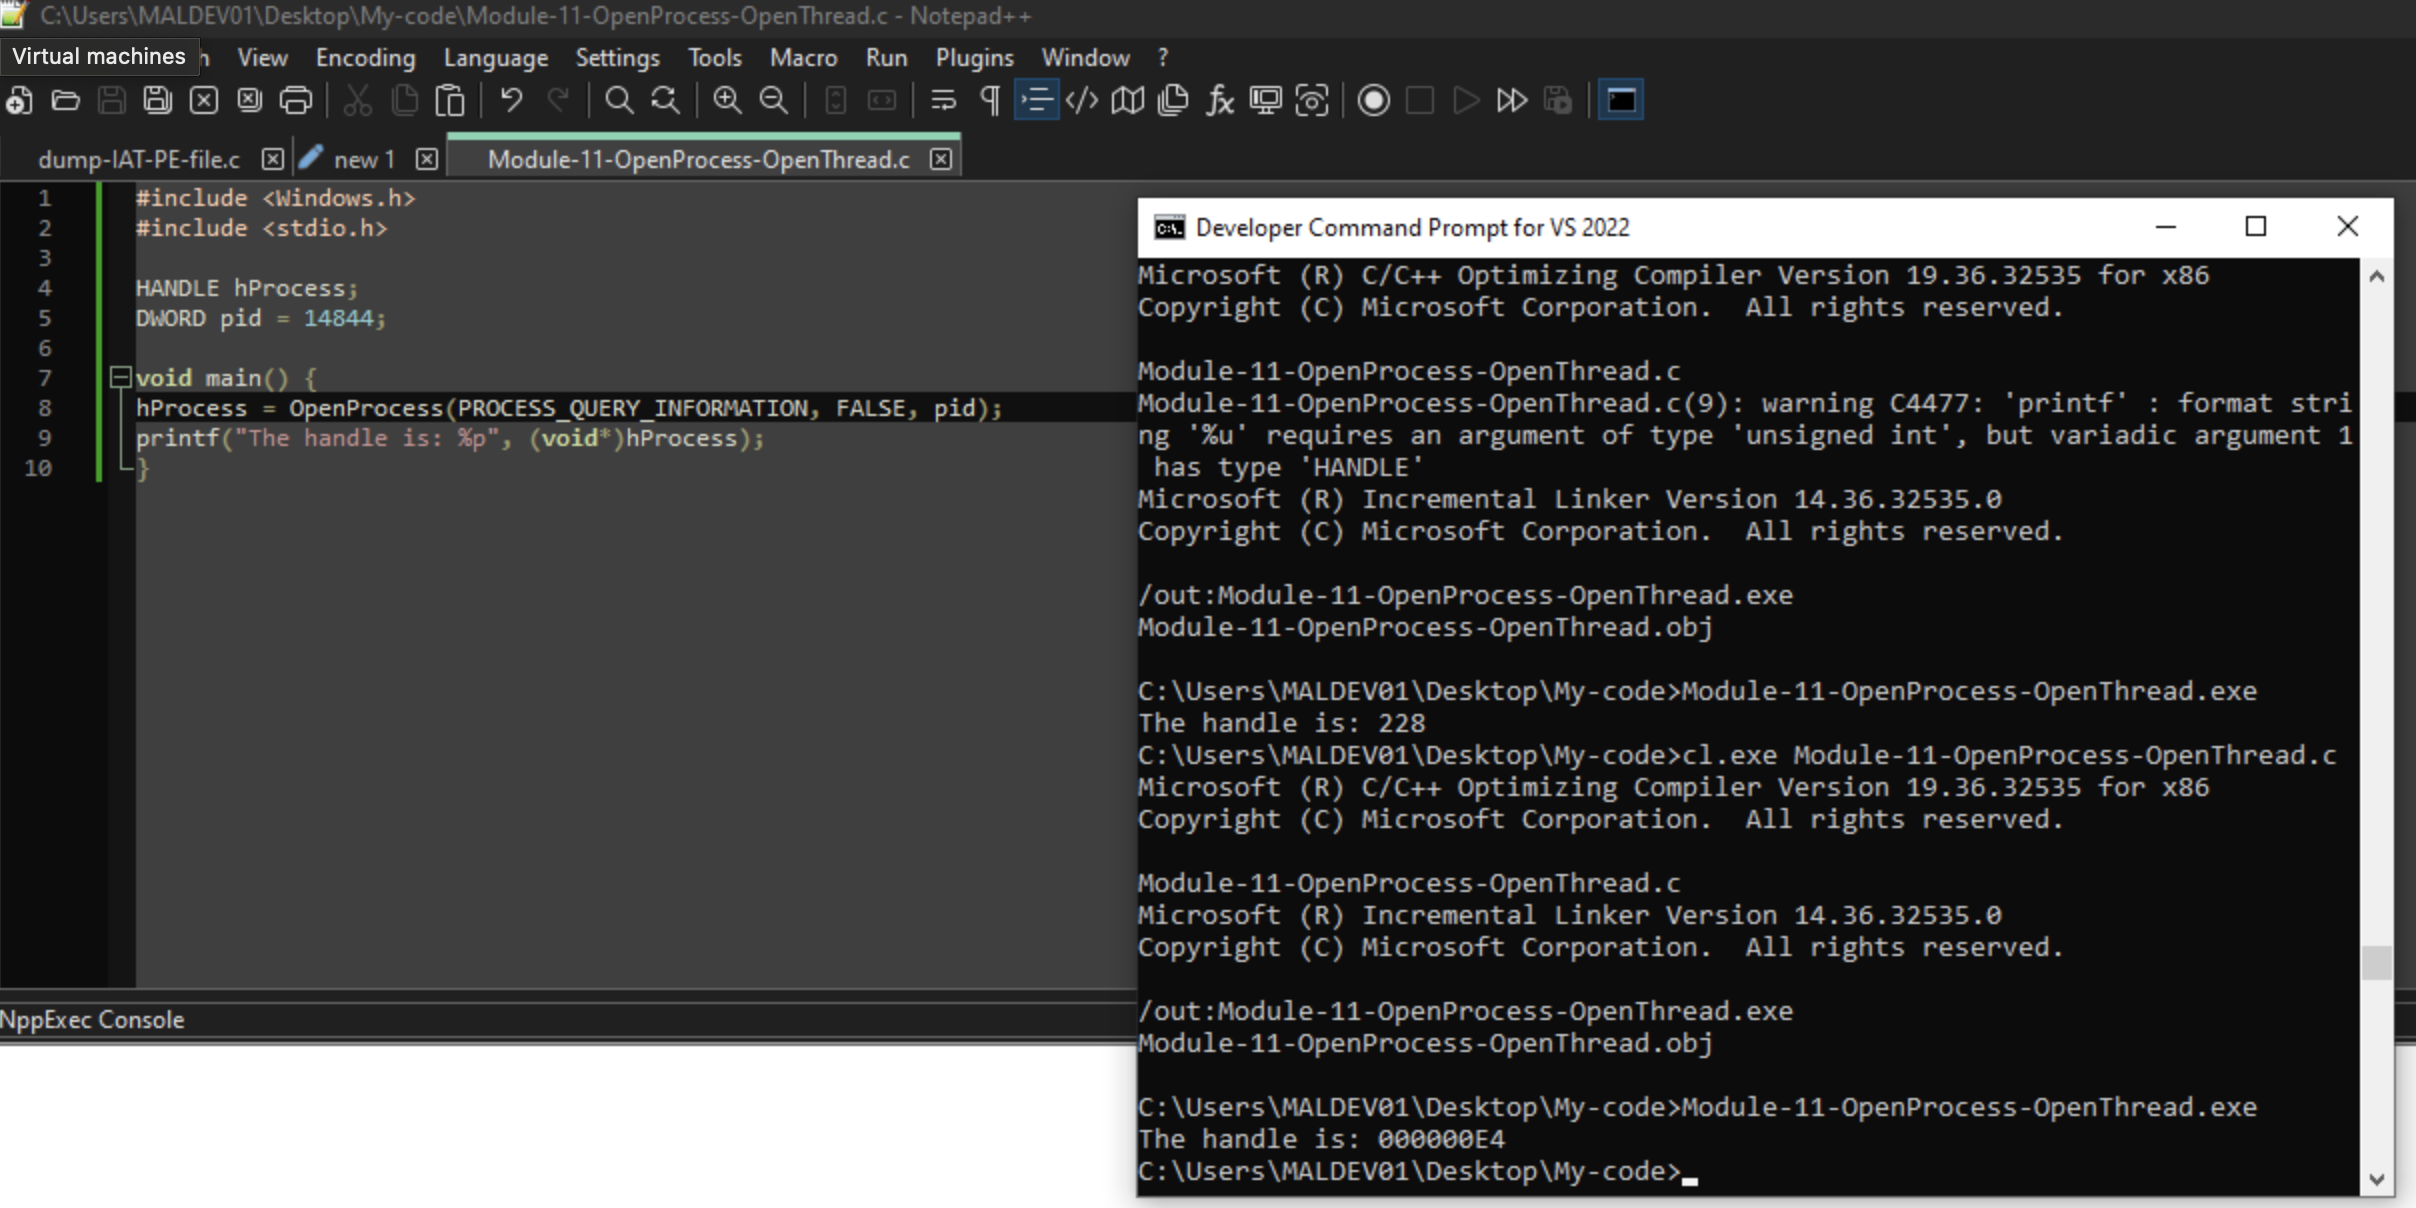Toggle the Show All Characters pilcrow icon
Viewport: 2416px width, 1208px height.
click(x=990, y=100)
